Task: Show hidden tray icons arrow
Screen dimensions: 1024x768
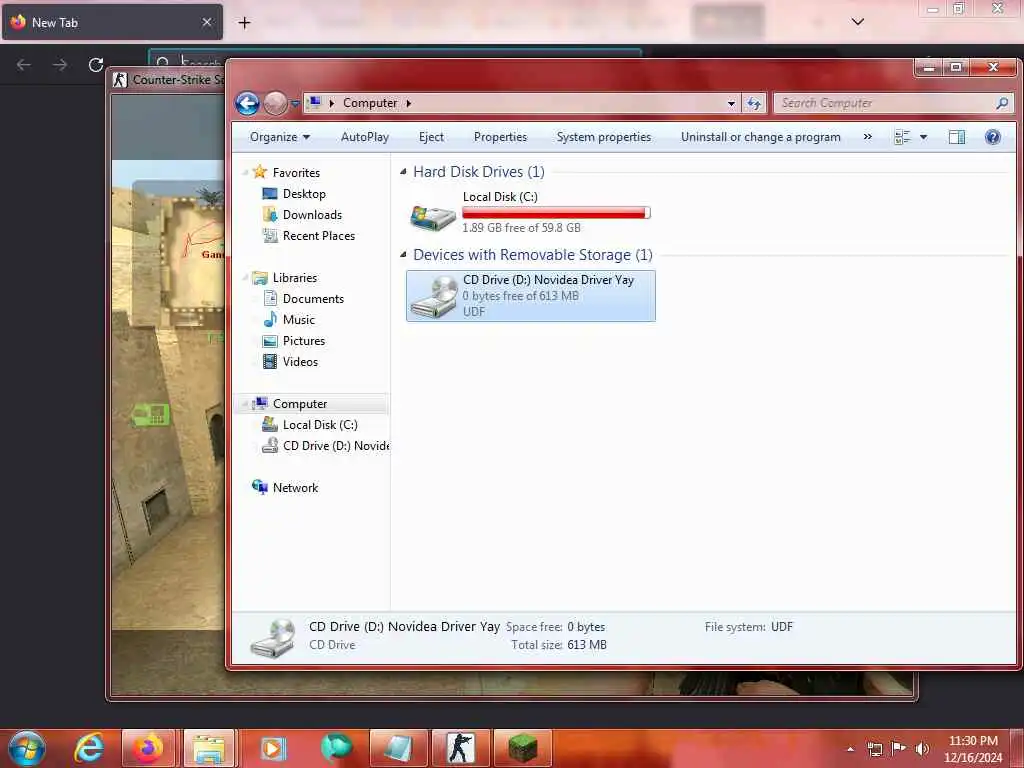Action: [850, 749]
